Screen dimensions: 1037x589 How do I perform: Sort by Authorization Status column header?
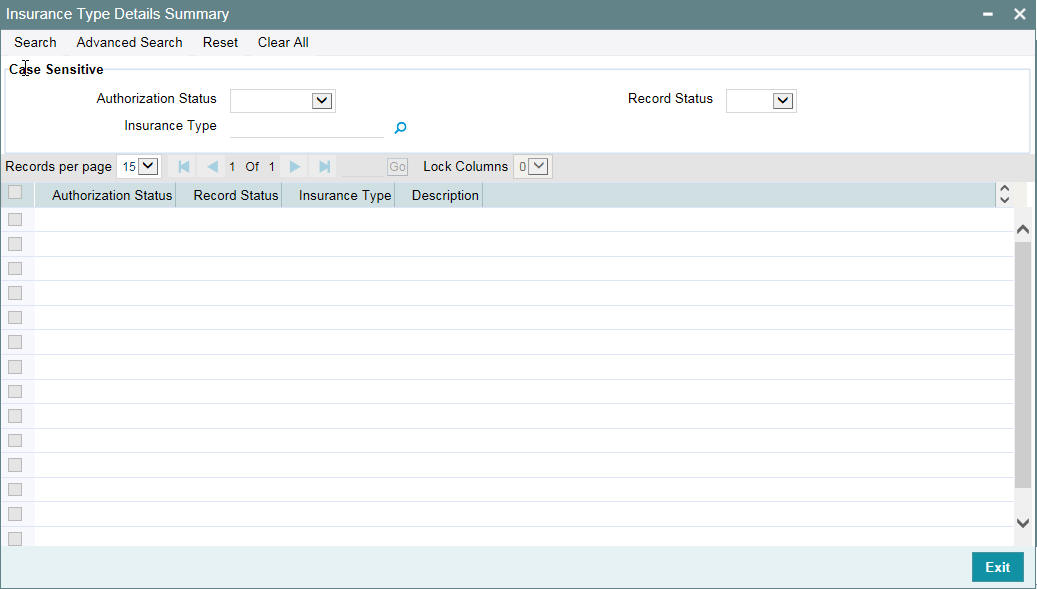pyautogui.click(x=112, y=195)
